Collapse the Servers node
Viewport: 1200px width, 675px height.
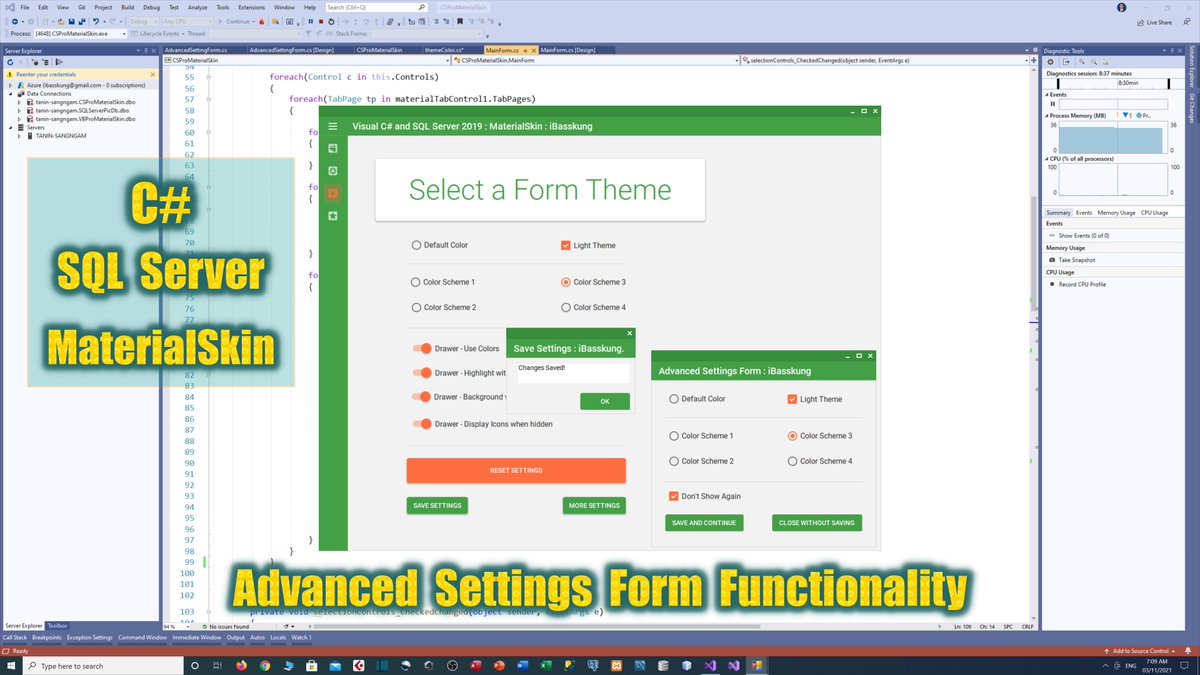pyautogui.click(x=9, y=127)
